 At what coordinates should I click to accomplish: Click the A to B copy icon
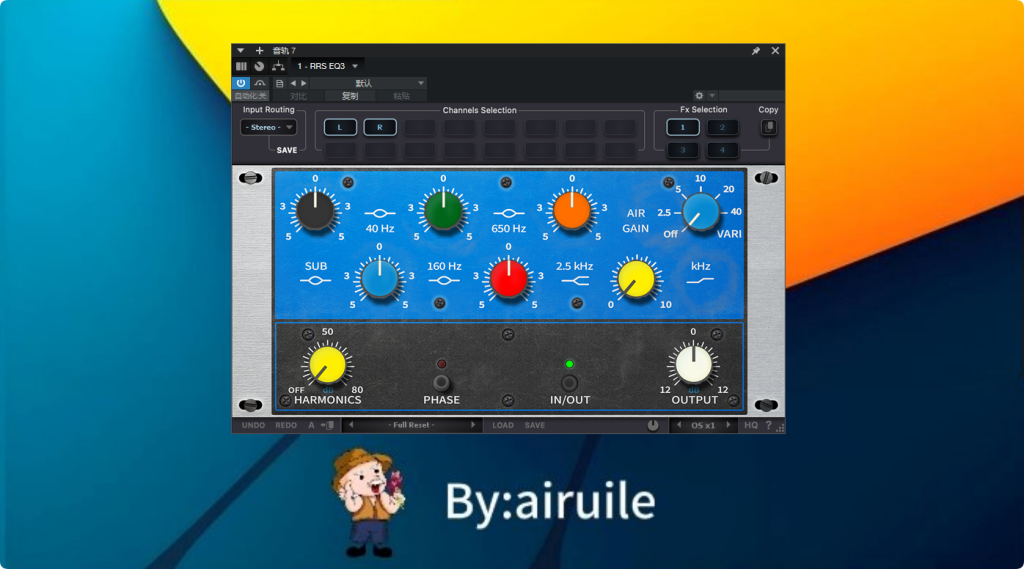[328, 425]
